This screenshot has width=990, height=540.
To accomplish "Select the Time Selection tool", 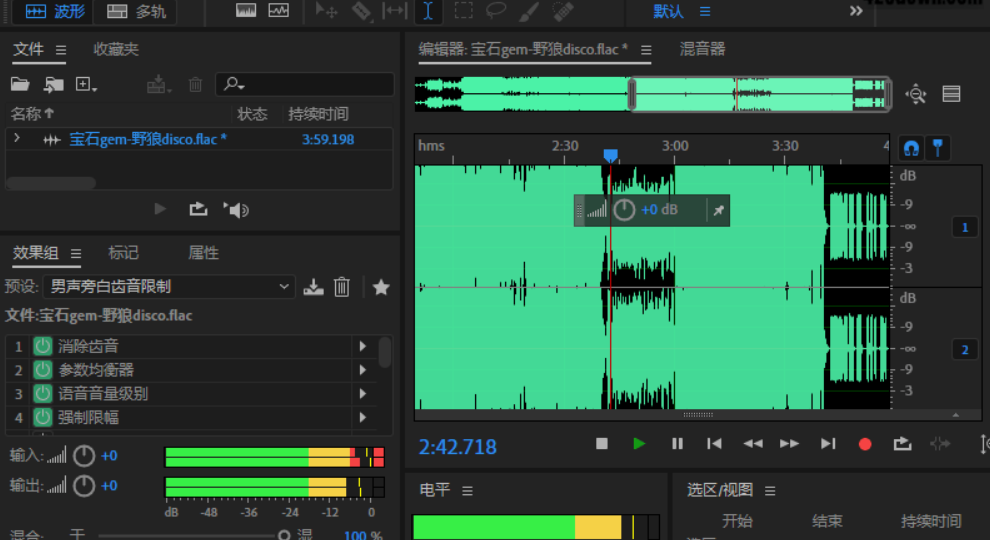I will pyautogui.click(x=428, y=11).
